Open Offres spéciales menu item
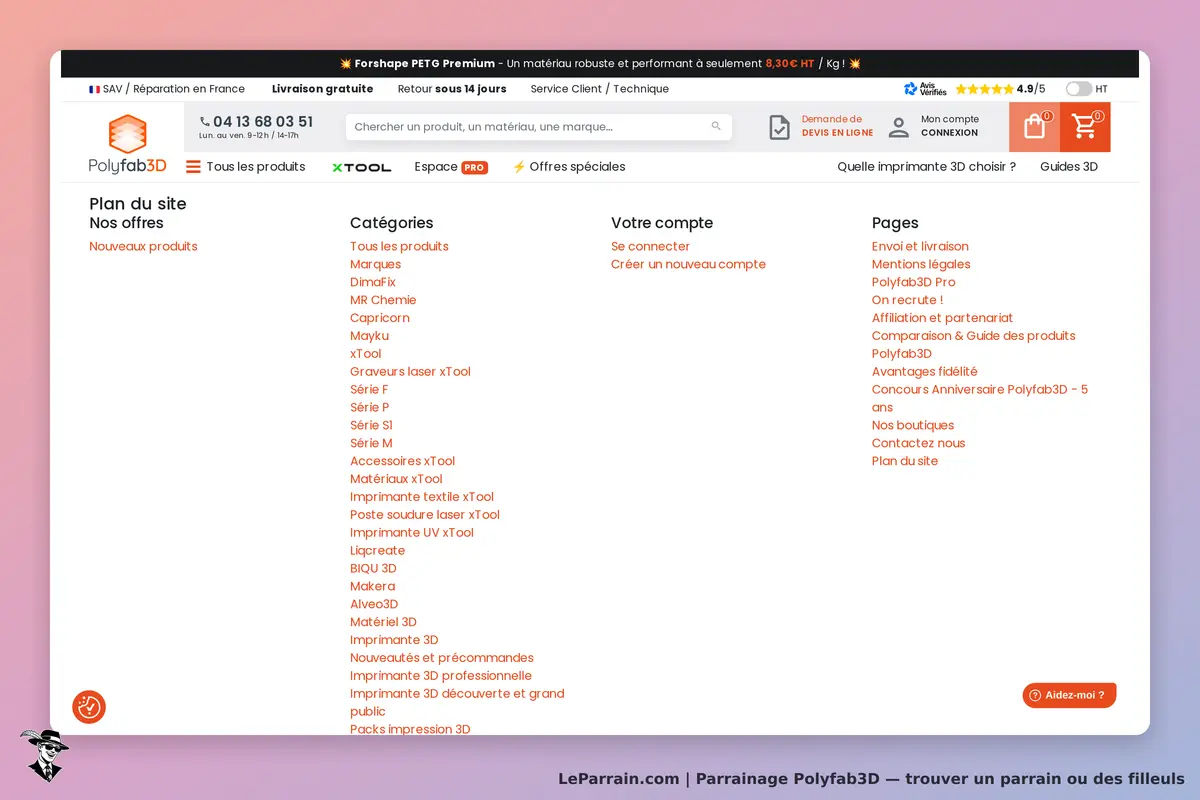 [569, 167]
